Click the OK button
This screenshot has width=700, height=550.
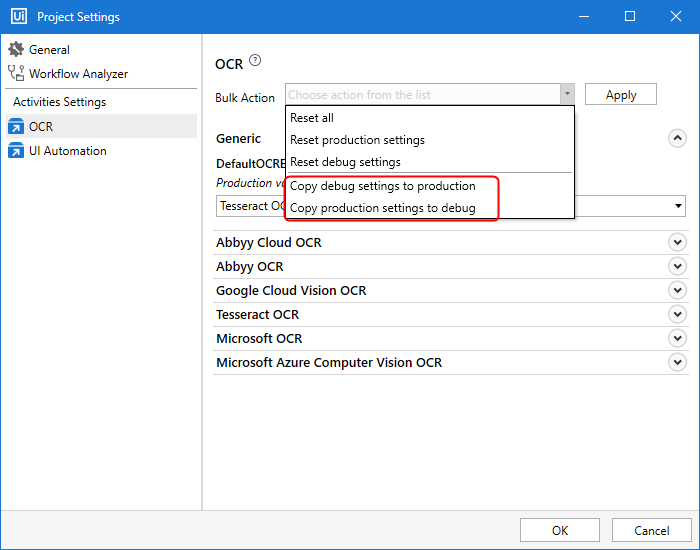560,530
